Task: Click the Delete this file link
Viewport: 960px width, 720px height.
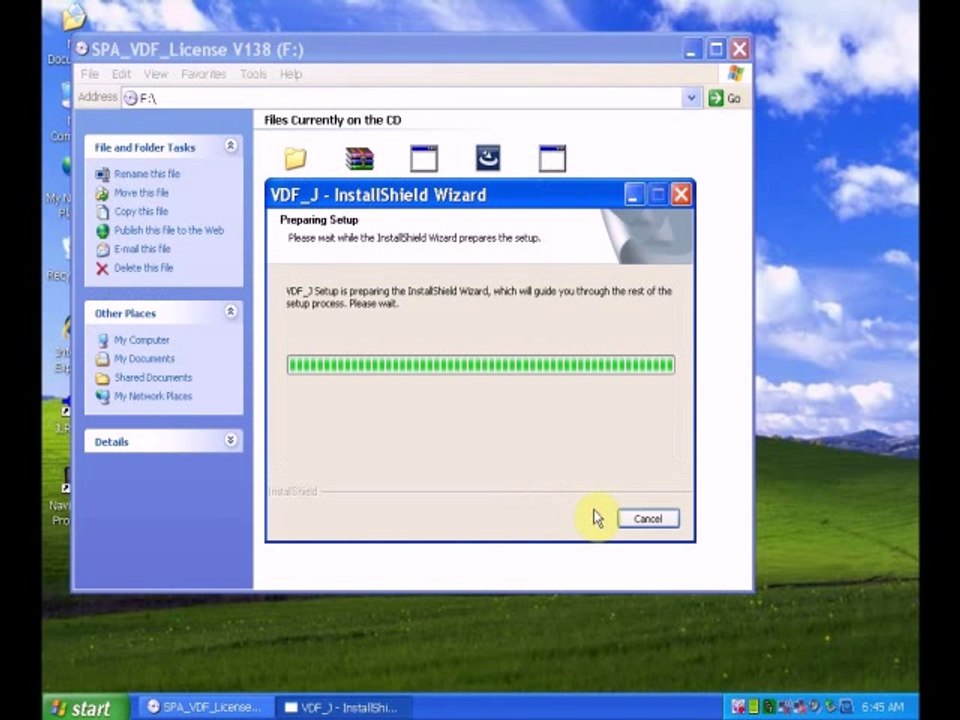Action: 144,268
